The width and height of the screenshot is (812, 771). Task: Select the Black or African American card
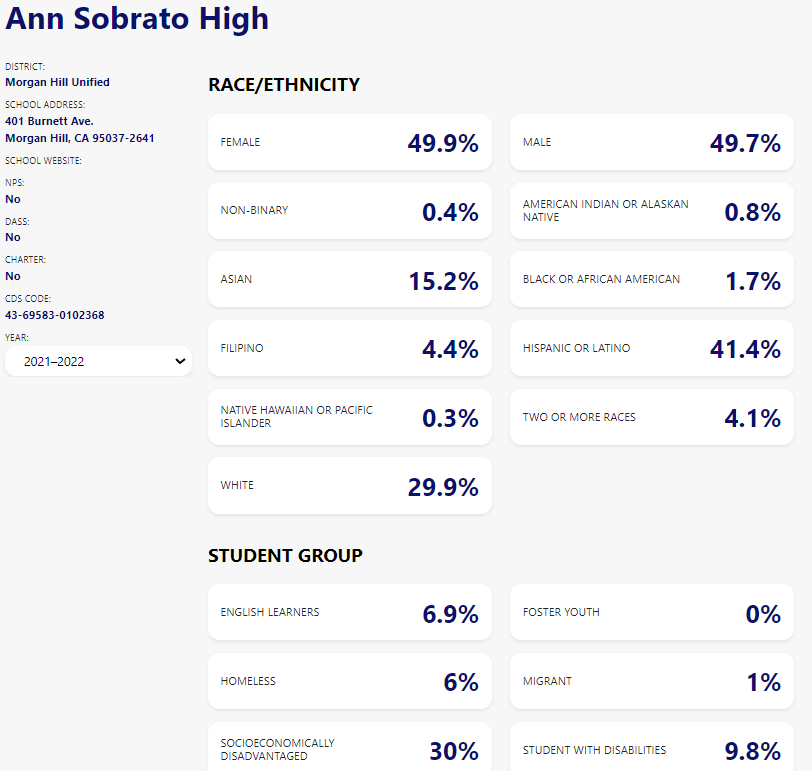coord(651,280)
